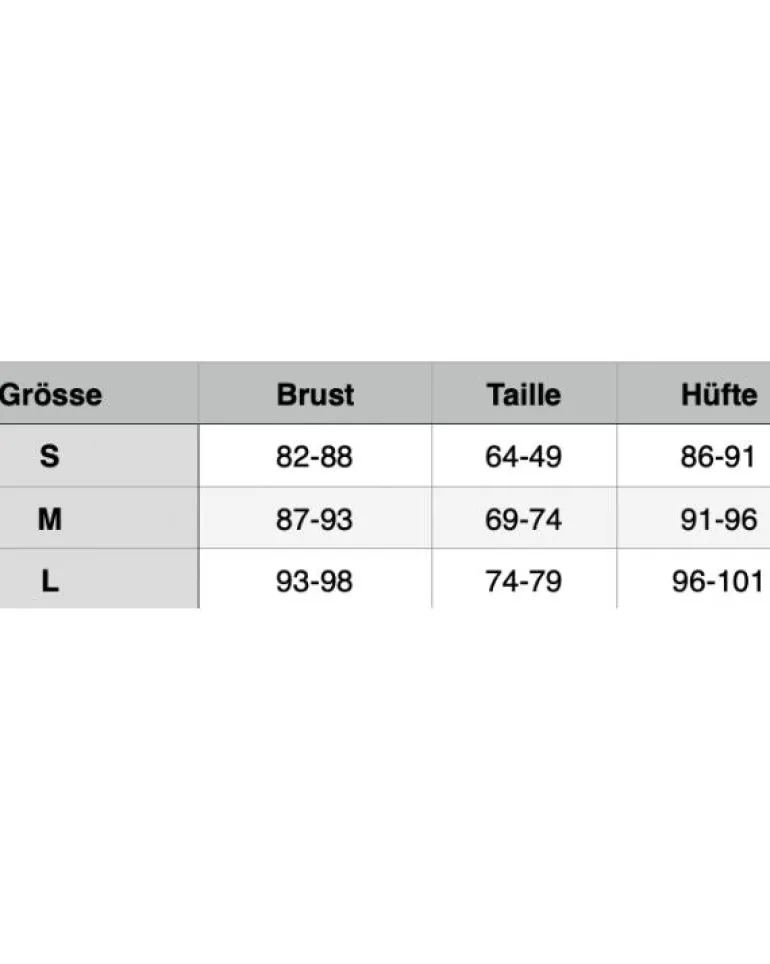This screenshot has width=770, height=964.
Task: Click the Brust column header
Action: (x=315, y=394)
